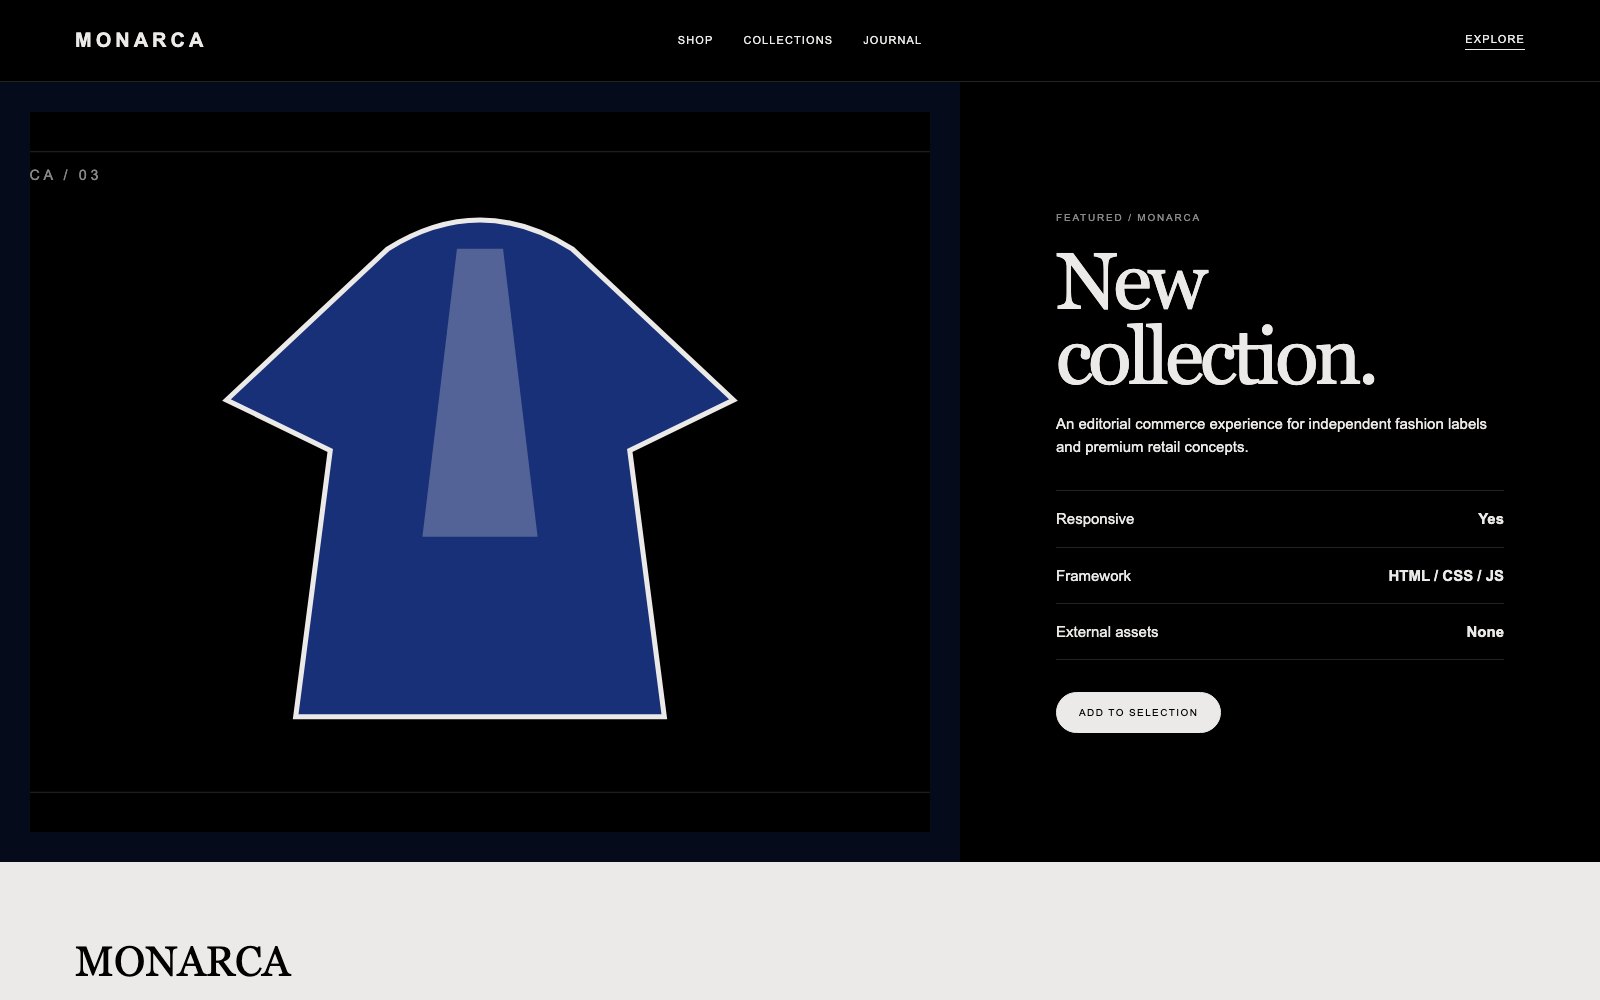
Task: Open the Journal menu item
Action: click(892, 40)
